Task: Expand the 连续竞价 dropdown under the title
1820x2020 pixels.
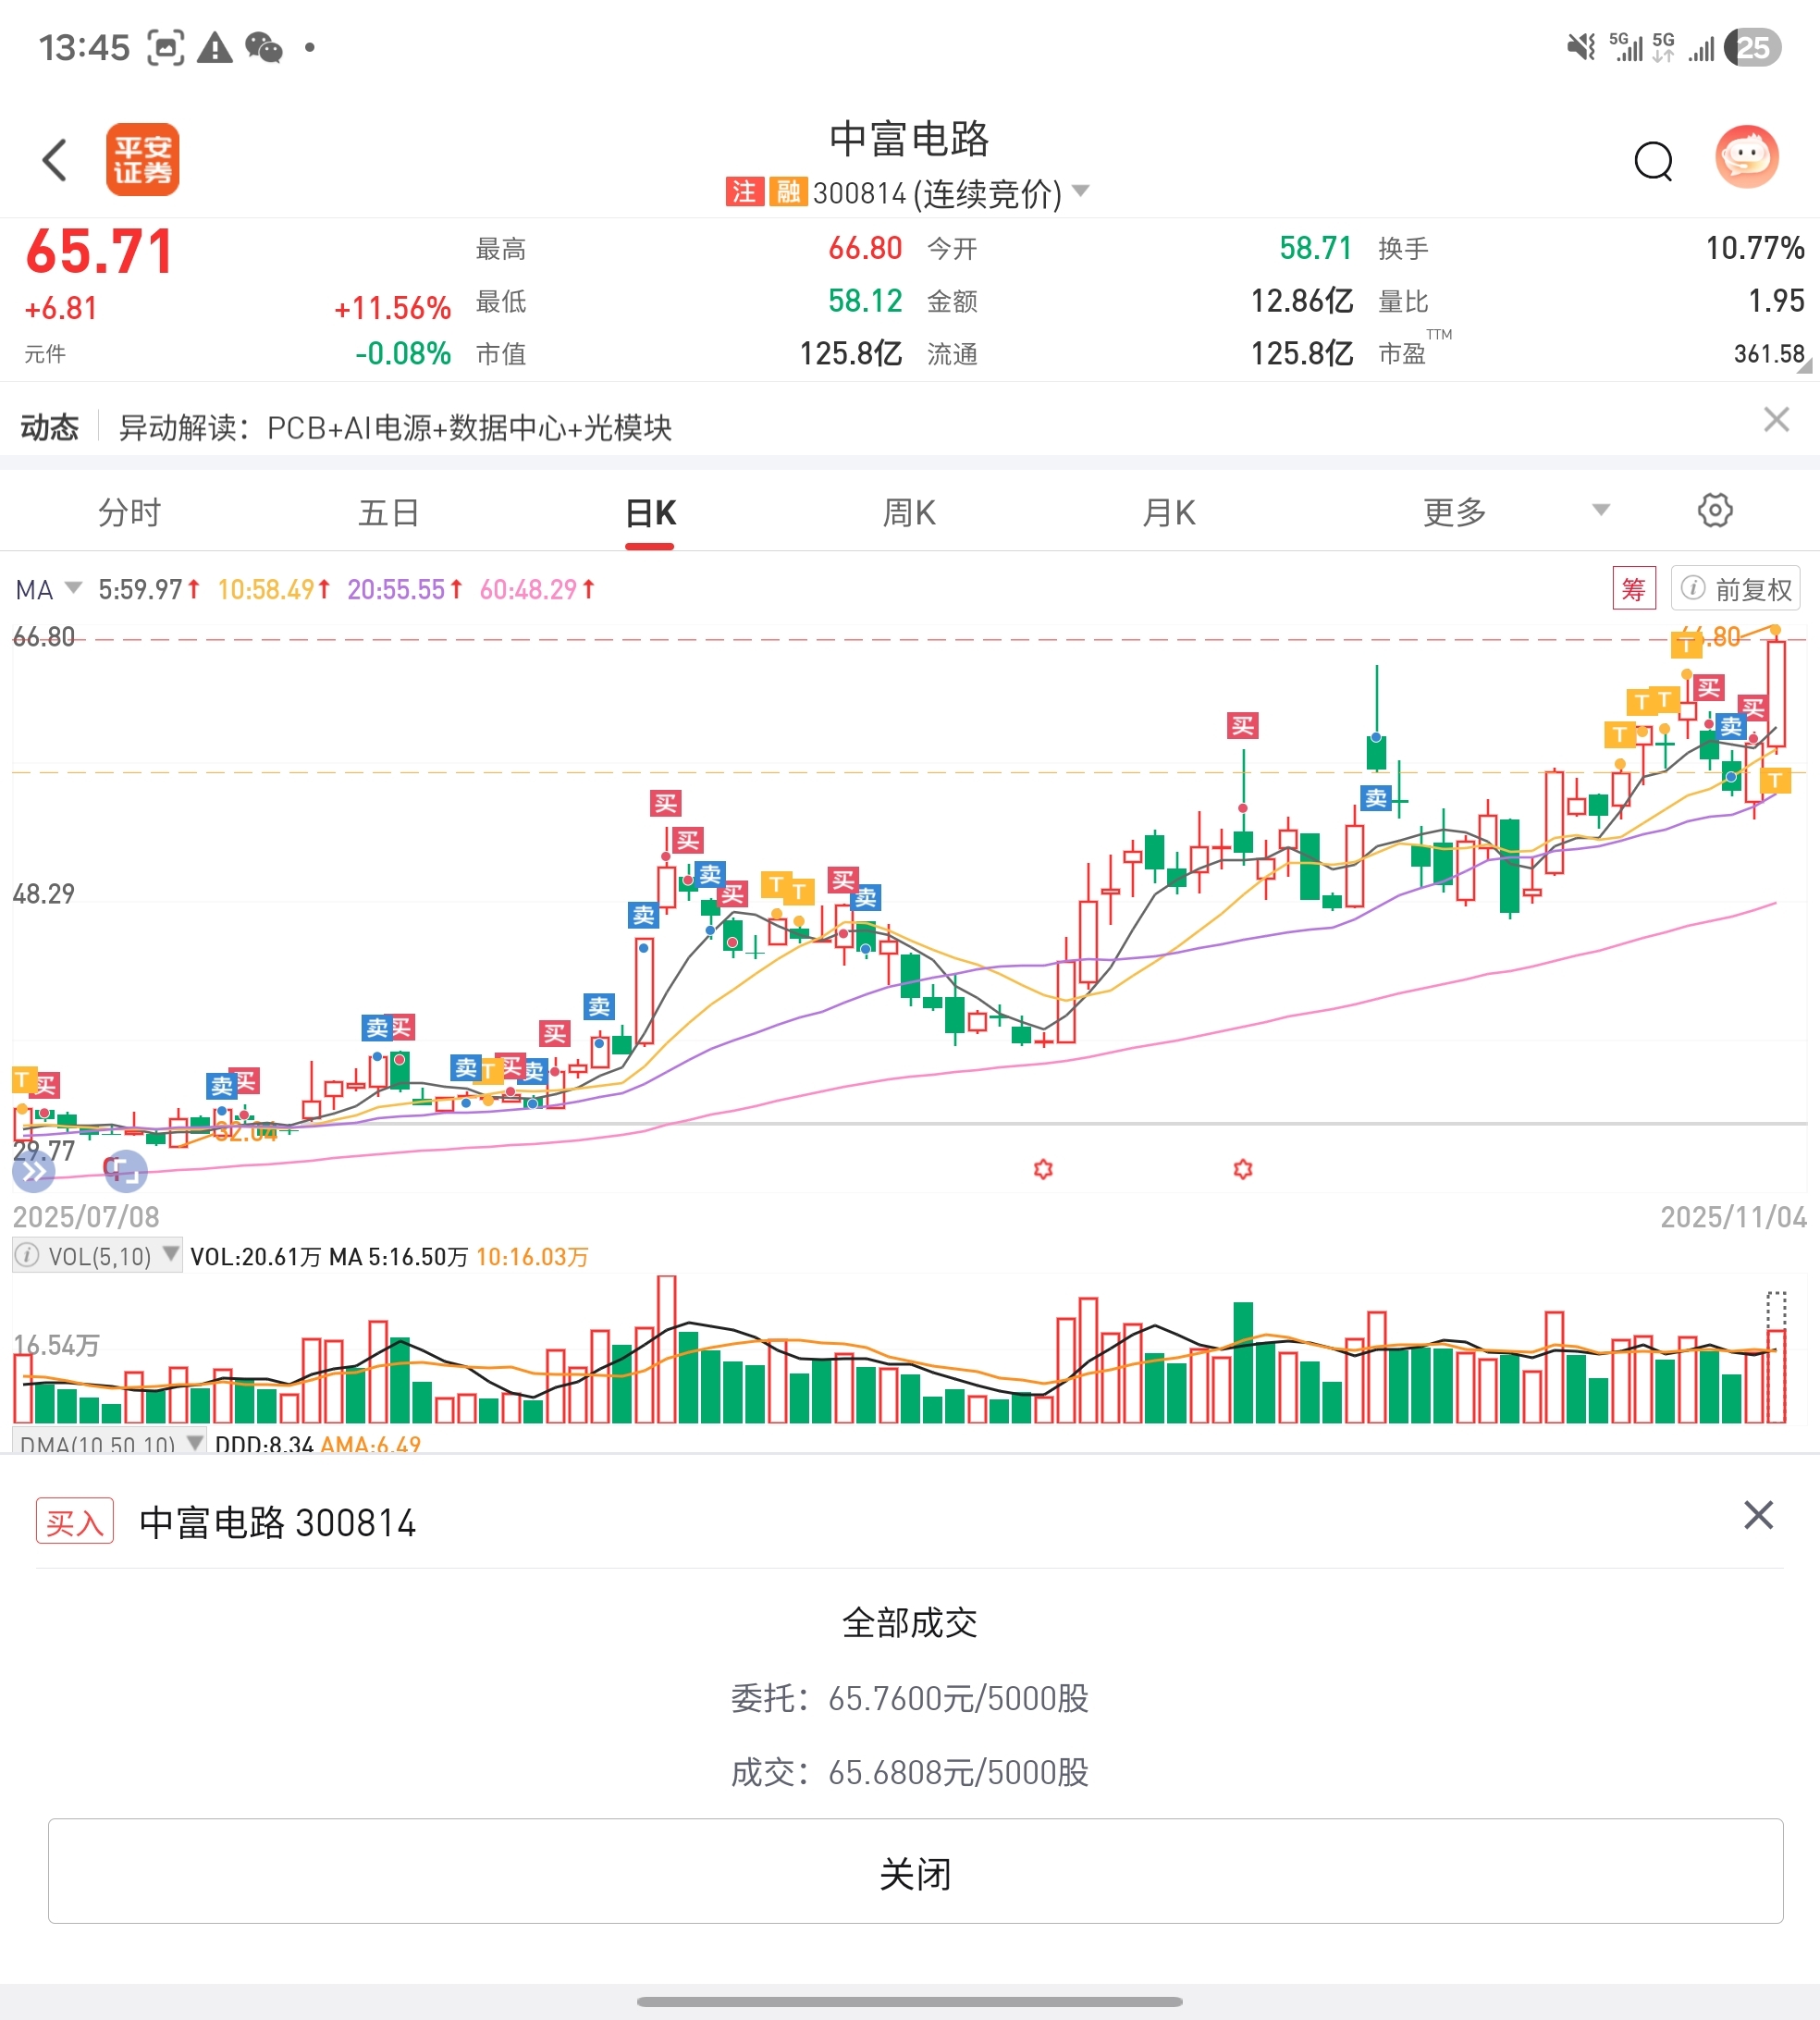Action: click(1080, 190)
